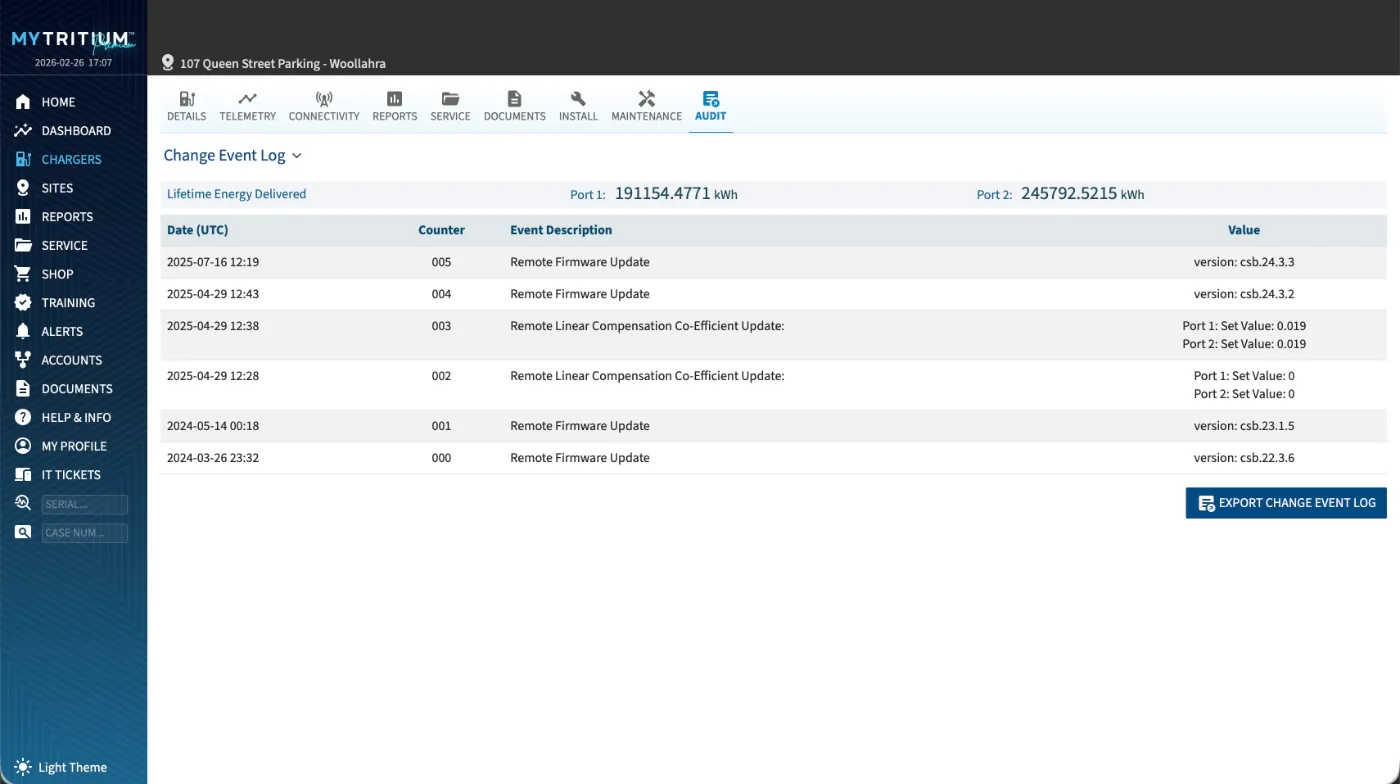
Task: Click the Accounts hierarchy icon
Action: 23,360
